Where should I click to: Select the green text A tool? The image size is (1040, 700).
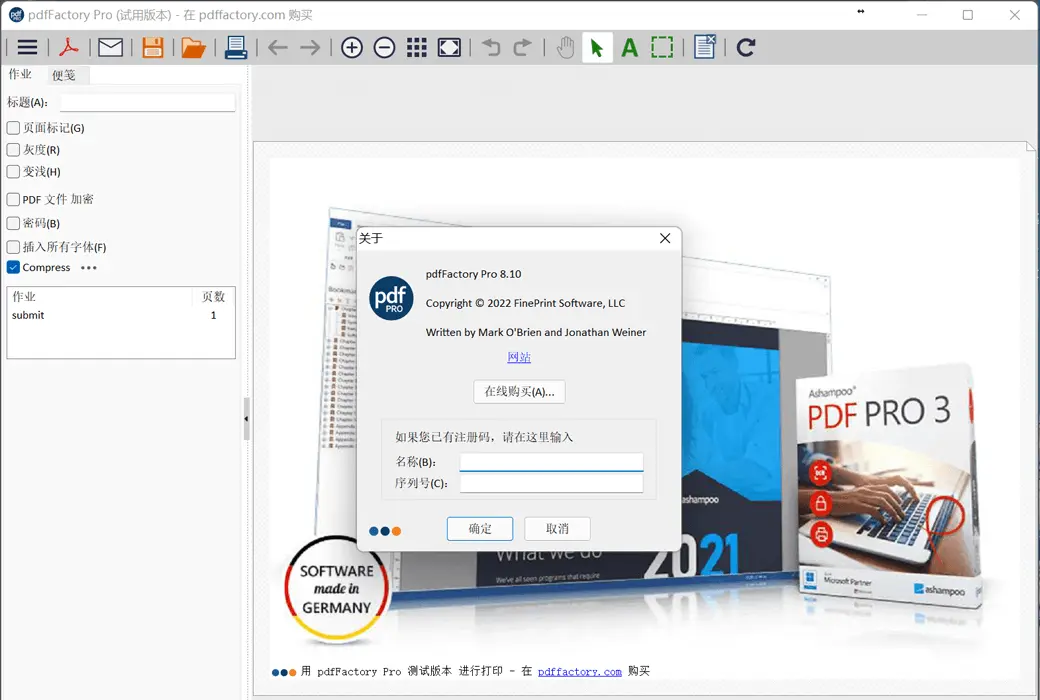(629, 47)
